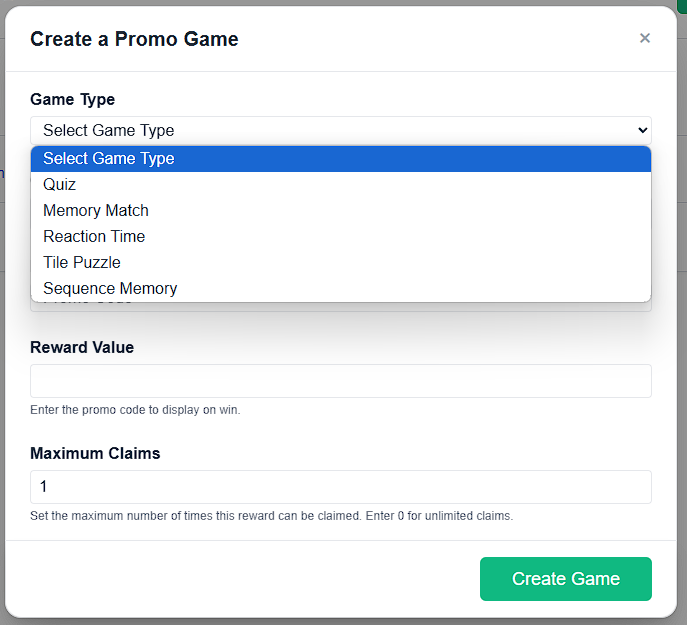Click the dimmed backdrop beside the dialog
This screenshot has width=687, height=625.
pyautogui.click(x=682, y=307)
